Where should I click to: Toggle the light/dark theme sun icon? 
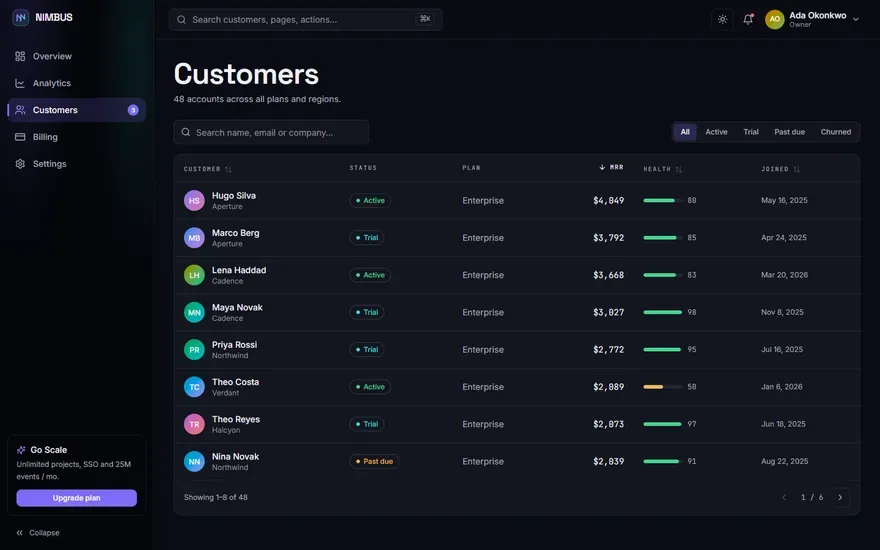722,19
